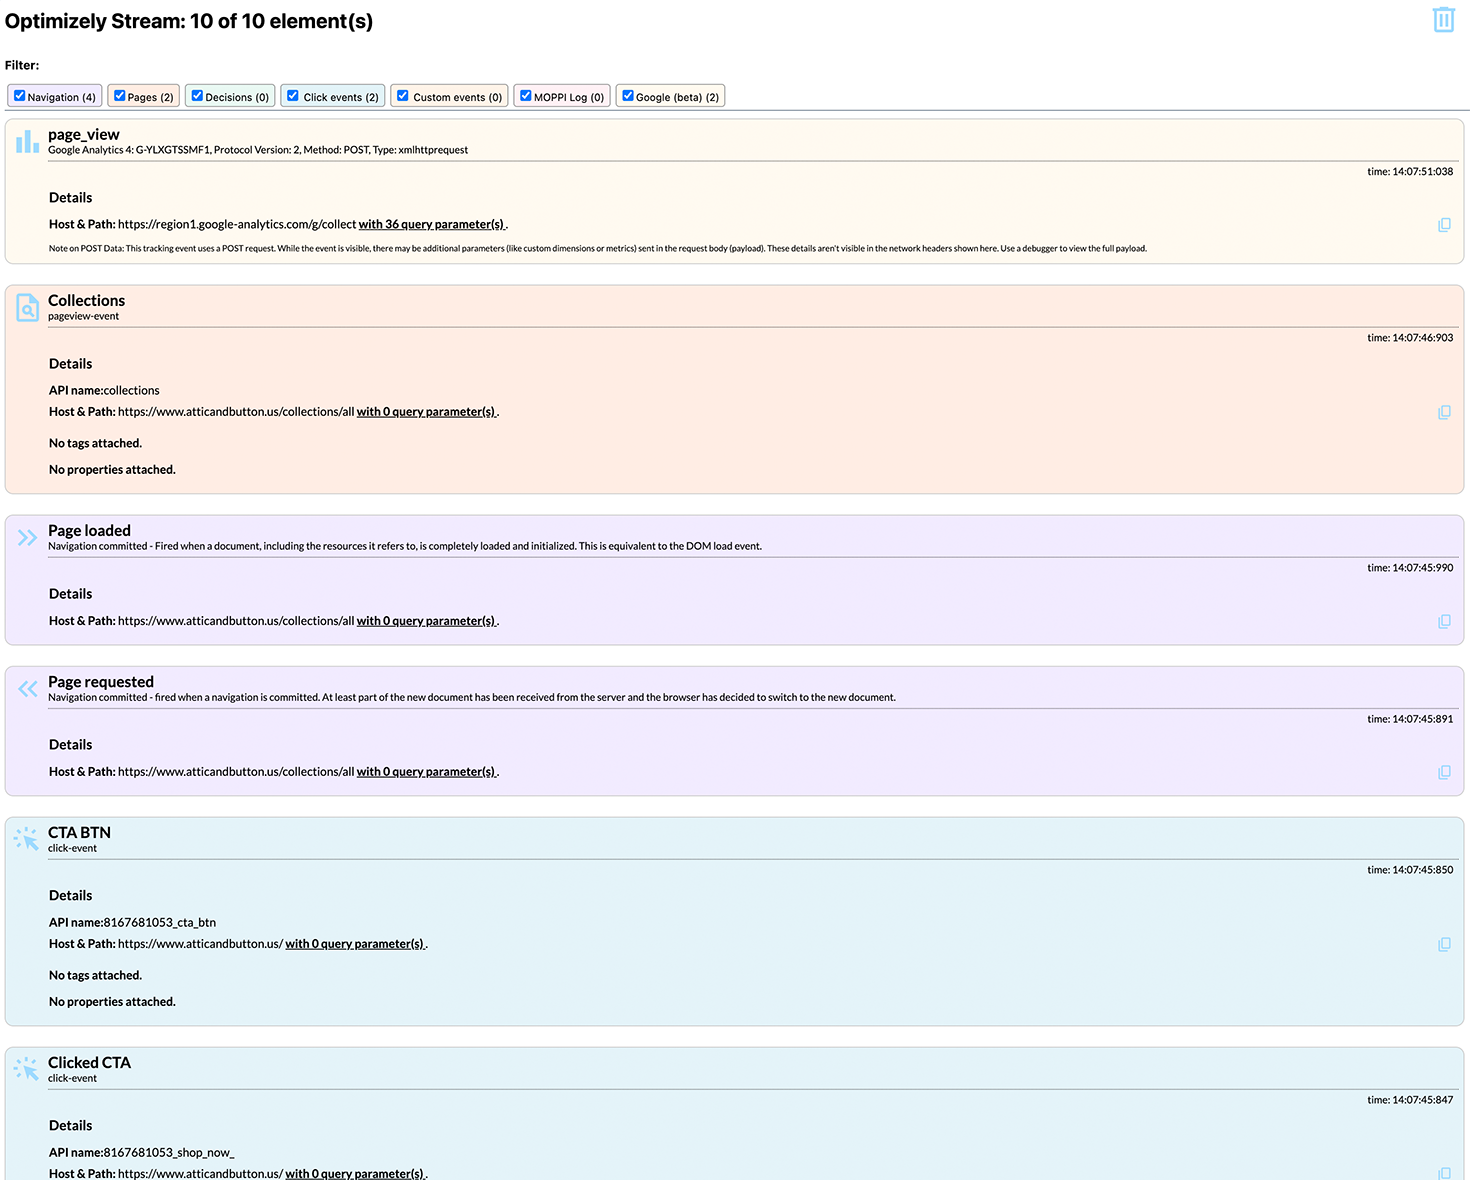
Task: Copy the Collections event details
Action: 1444,412
